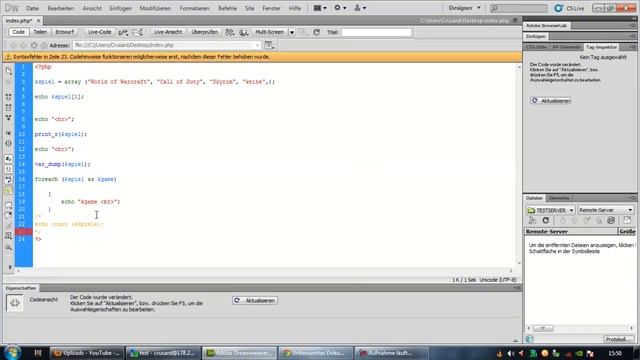640x360 pixels.
Task: Open the Bearbeiten menu
Action: [x=60, y=8]
